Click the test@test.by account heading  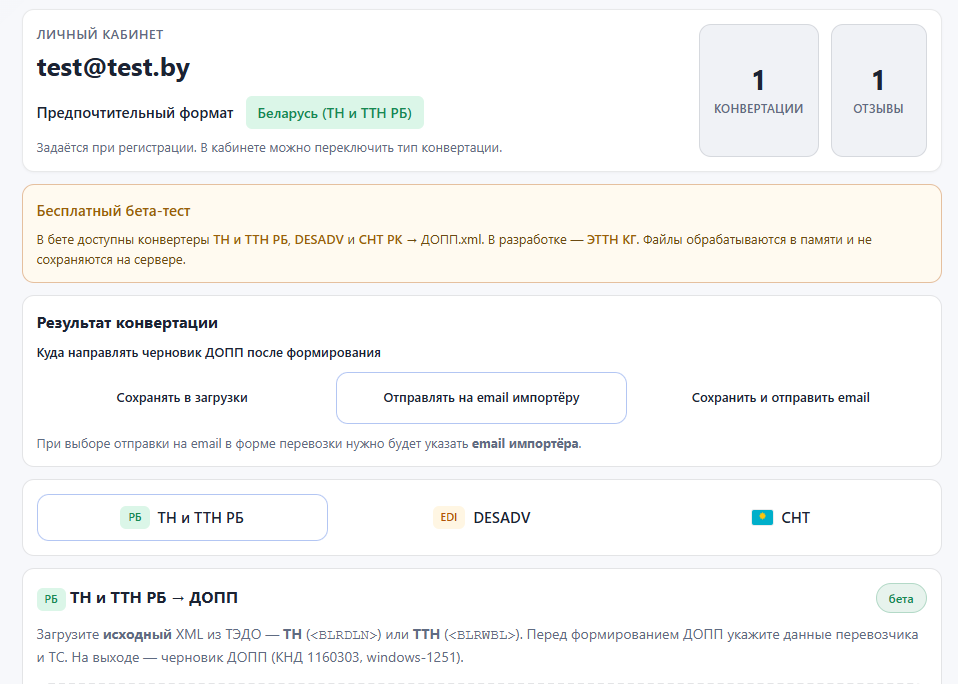click(x=114, y=67)
